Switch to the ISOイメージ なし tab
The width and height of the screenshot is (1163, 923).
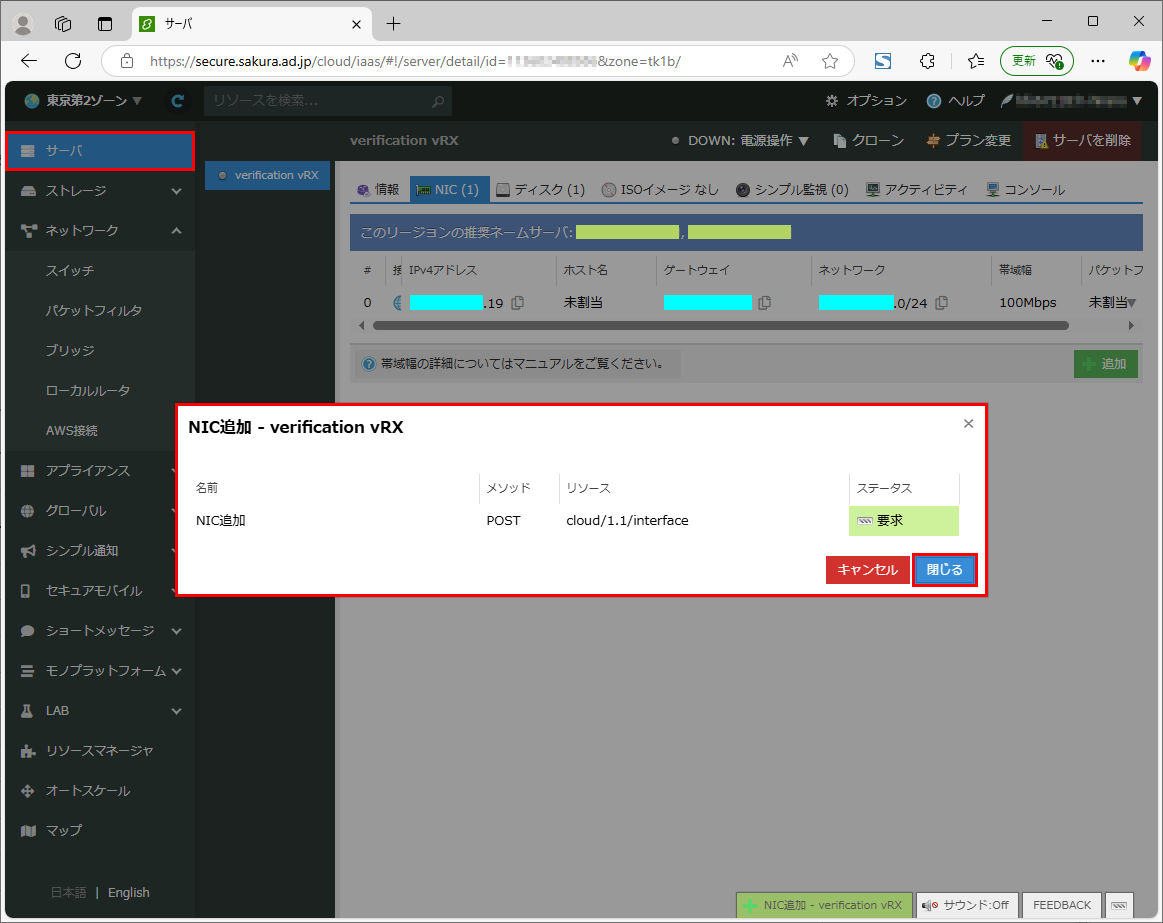coord(660,190)
